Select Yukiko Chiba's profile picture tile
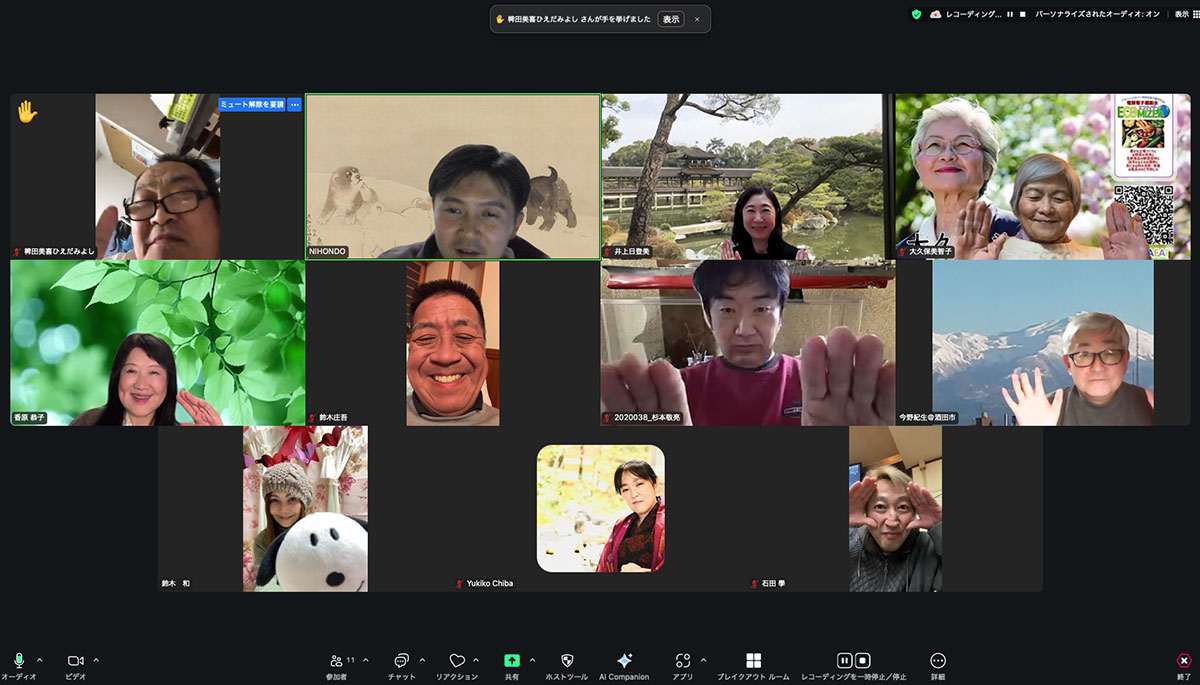The image size is (1200, 685). click(x=600, y=508)
